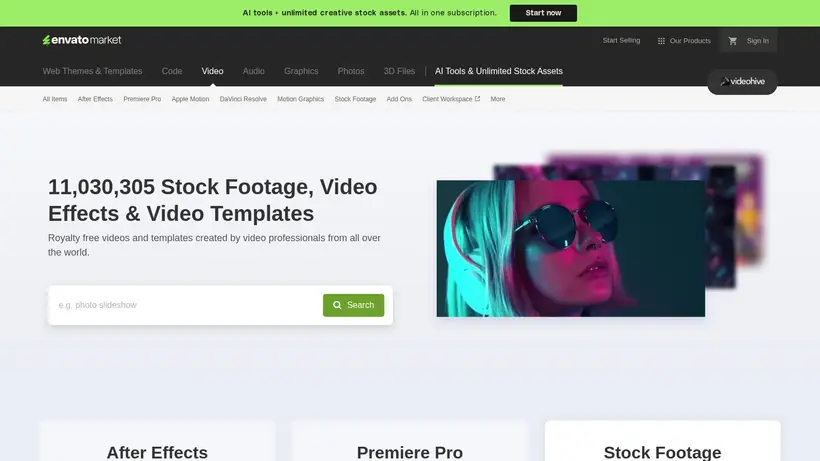Screen dimensions: 820x461
Task: Click the Start now button
Action: click(543, 13)
